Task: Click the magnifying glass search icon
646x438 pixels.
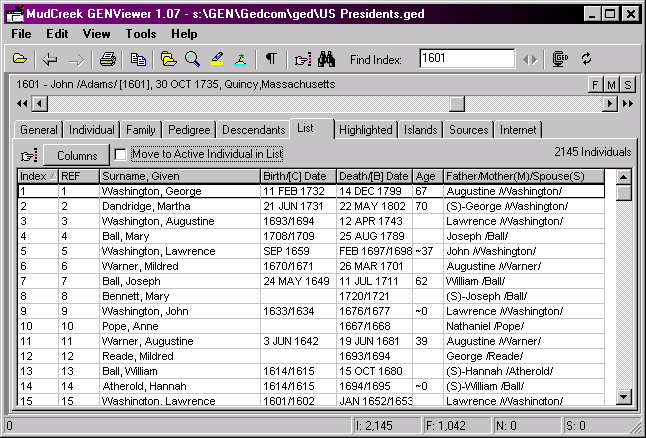Action: point(192,59)
